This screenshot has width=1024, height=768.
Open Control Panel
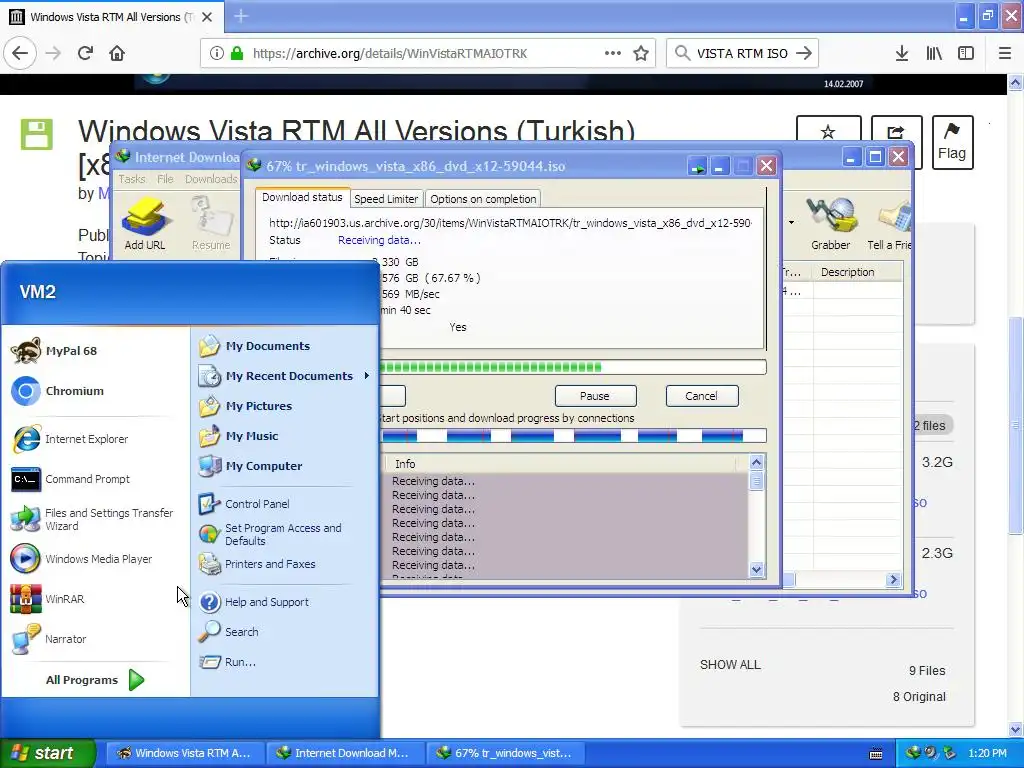point(244,504)
